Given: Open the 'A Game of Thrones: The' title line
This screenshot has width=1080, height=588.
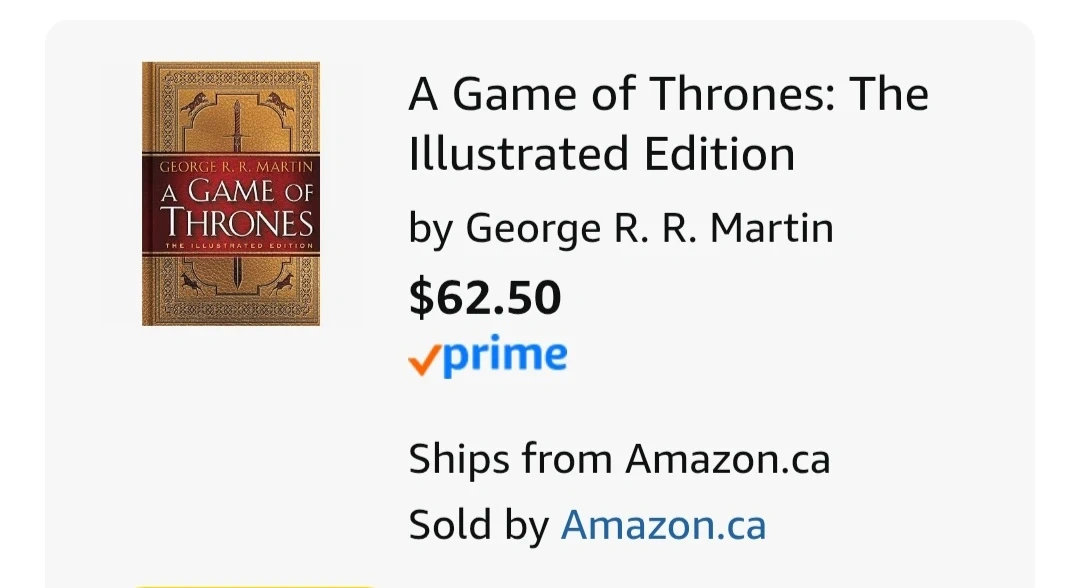Looking at the screenshot, I should pos(668,95).
